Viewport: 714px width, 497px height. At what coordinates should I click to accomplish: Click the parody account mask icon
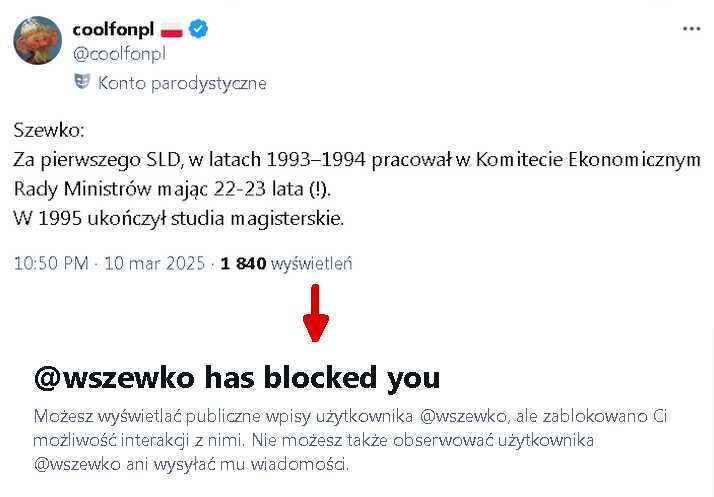pyautogui.click(x=82, y=82)
